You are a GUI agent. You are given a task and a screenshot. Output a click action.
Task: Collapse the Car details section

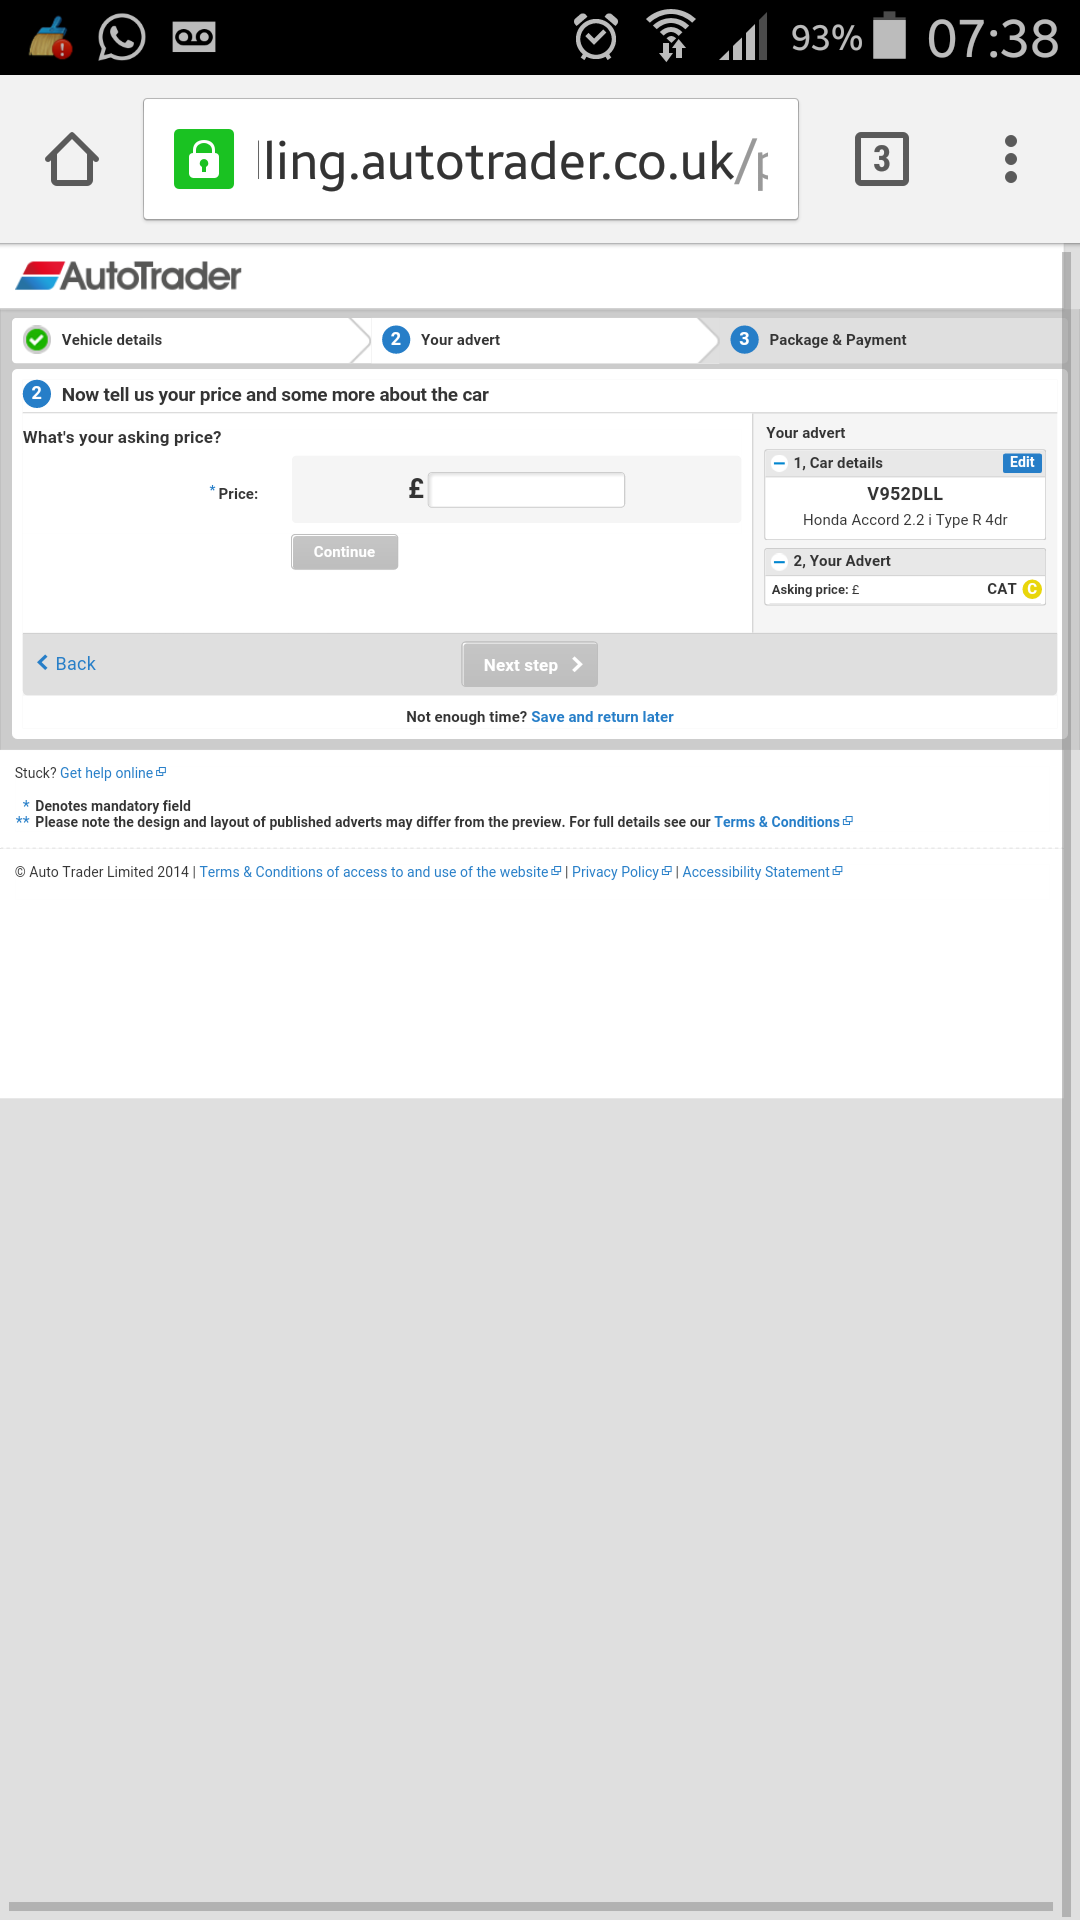780,463
